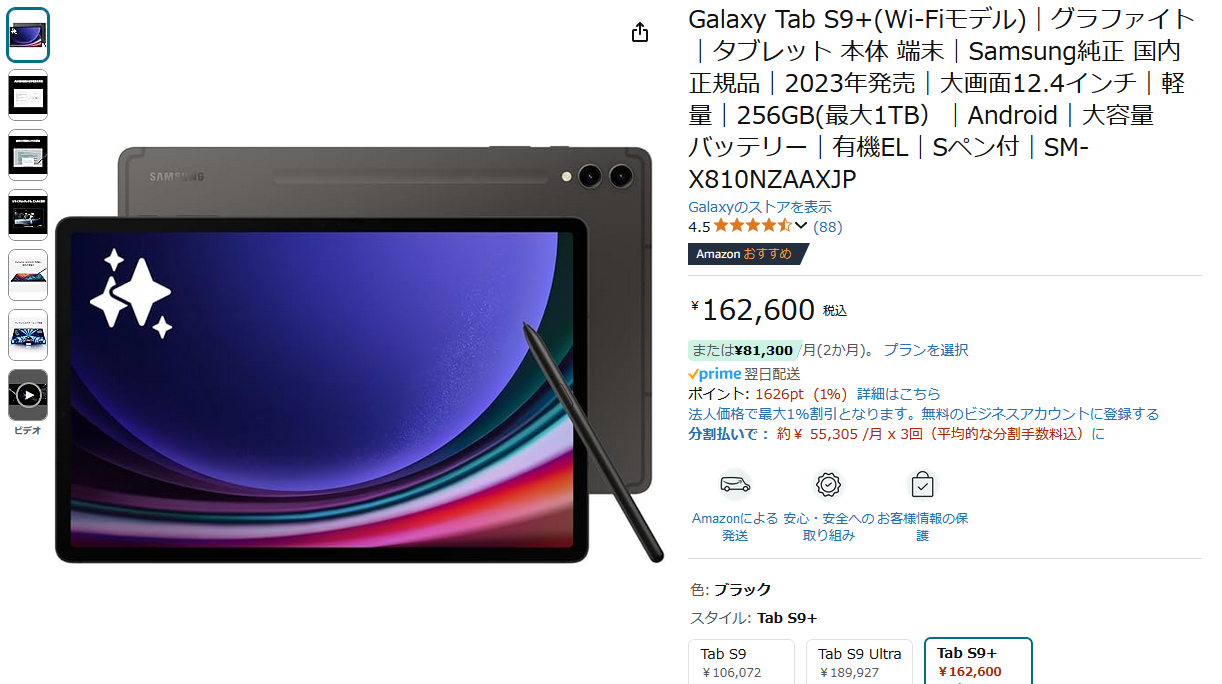Click the prime logo badge
The height and width of the screenshot is (684, 1222).
tap(715, 374)
